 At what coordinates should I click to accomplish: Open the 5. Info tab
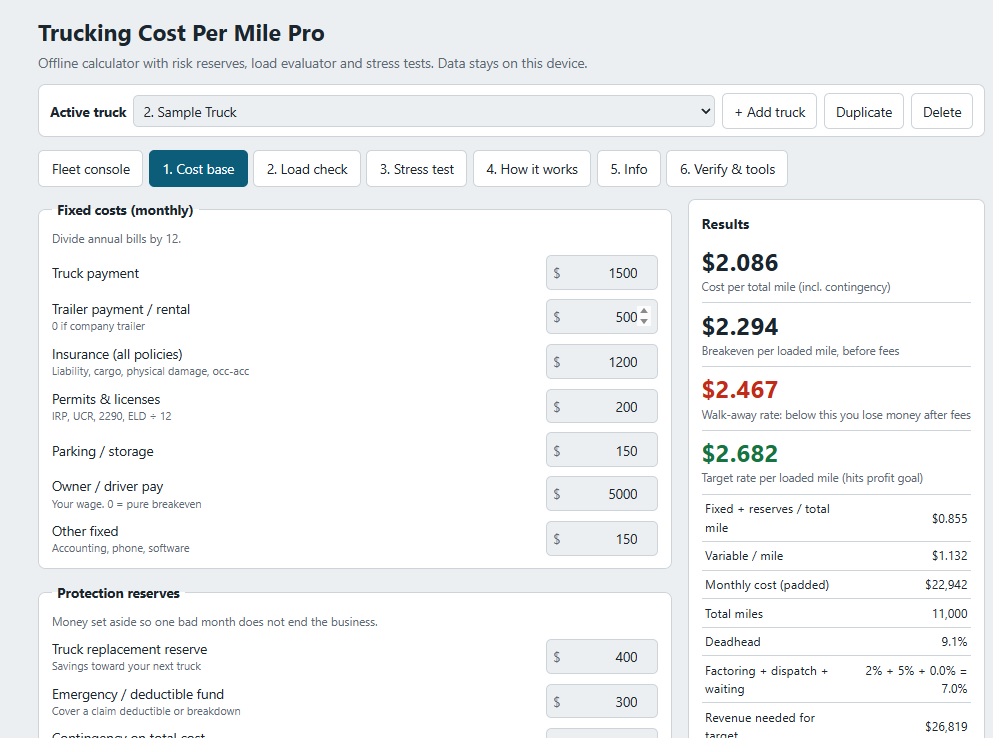coord(629,169)
